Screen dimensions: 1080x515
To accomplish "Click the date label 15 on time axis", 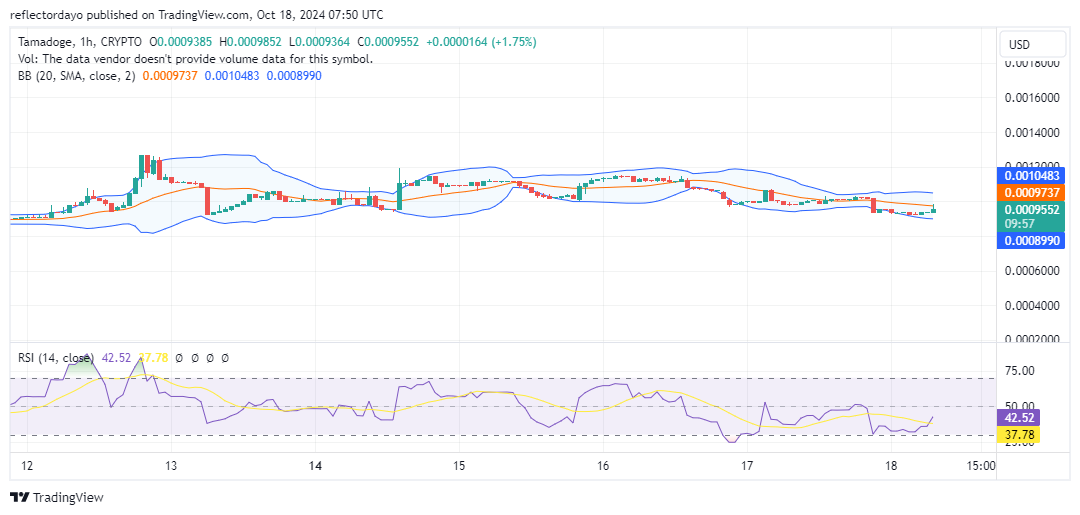I will pyautogui.click(x=459, y=466).
